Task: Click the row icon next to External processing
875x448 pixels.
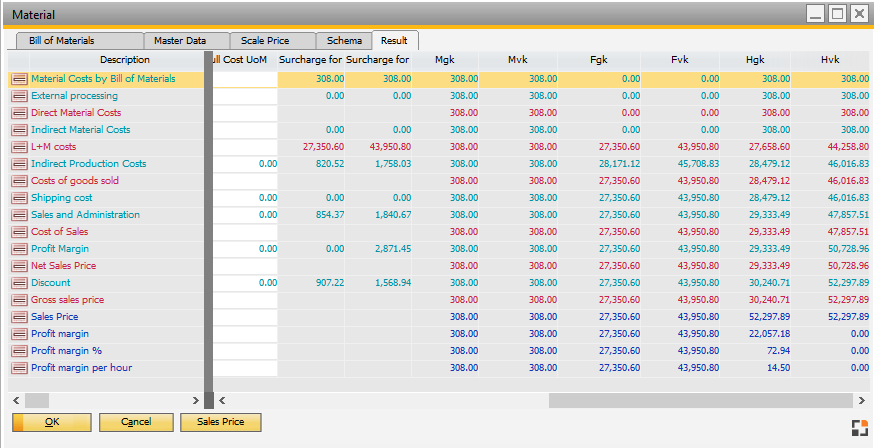Action: 19,96
